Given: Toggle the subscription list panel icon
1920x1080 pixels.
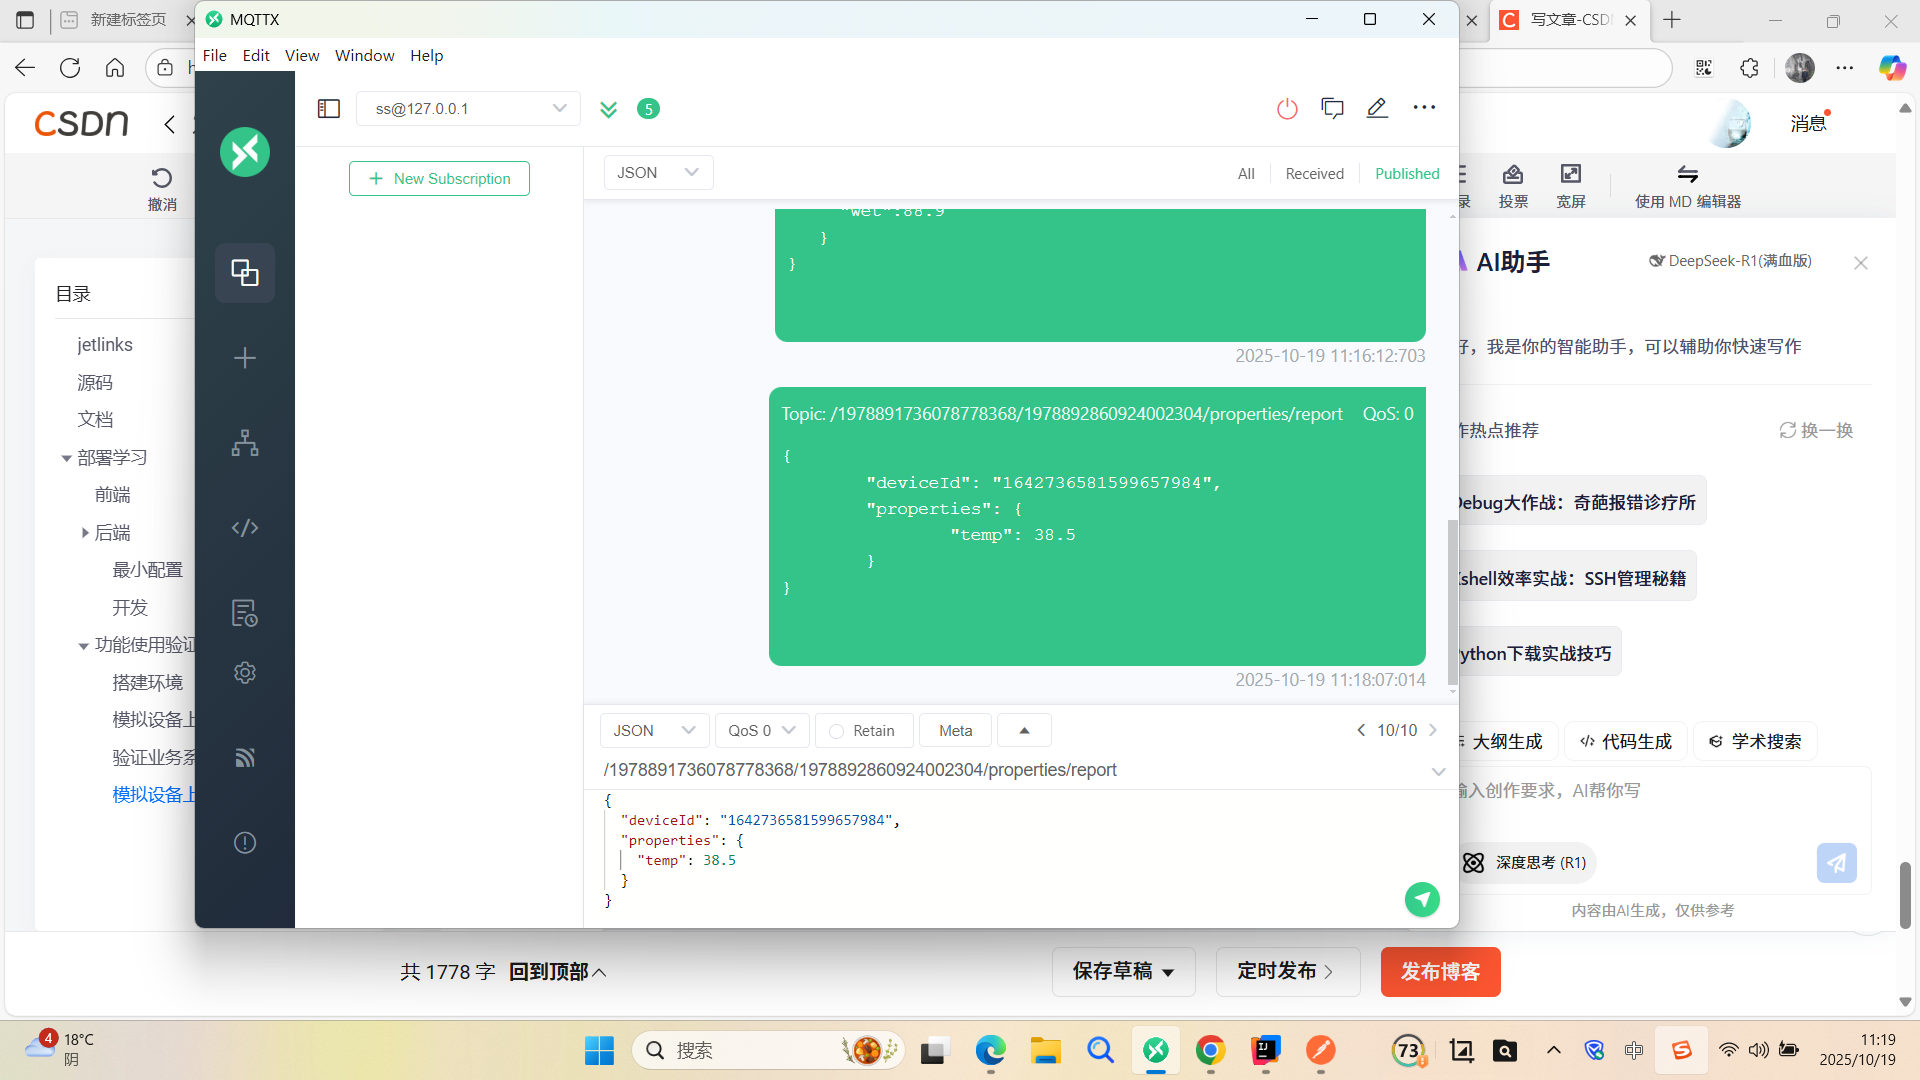Looking at the screenshot, I should 329,108.
